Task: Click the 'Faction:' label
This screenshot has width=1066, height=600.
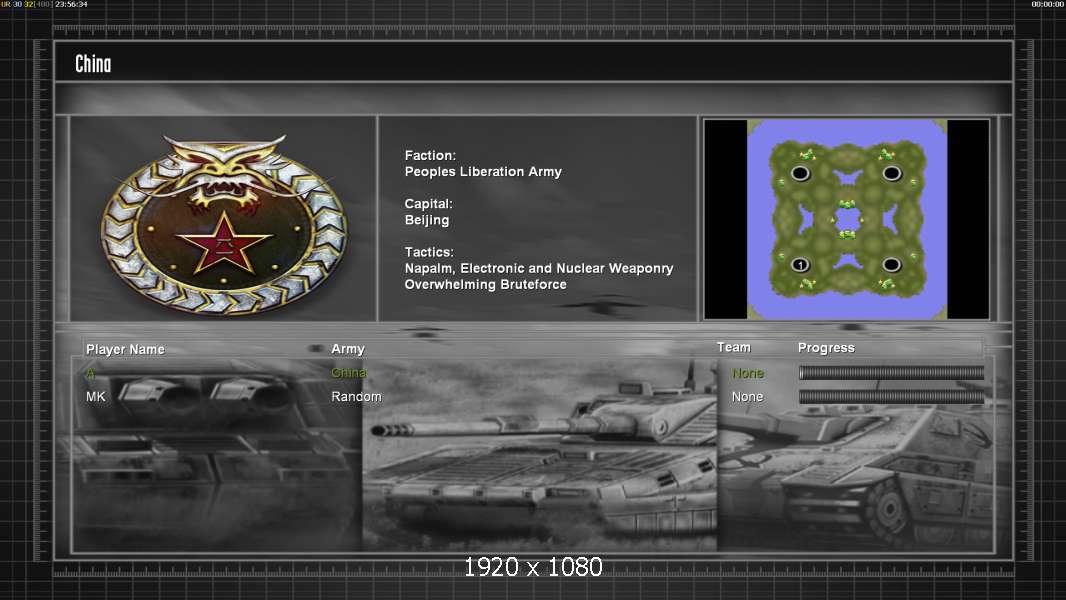Action: pos(430,156)
